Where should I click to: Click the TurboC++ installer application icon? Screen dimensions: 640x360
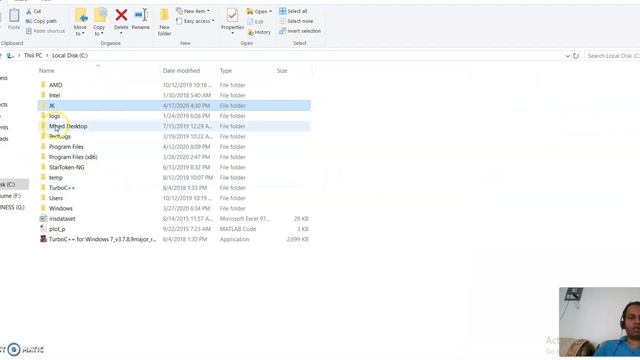(43, 239)
